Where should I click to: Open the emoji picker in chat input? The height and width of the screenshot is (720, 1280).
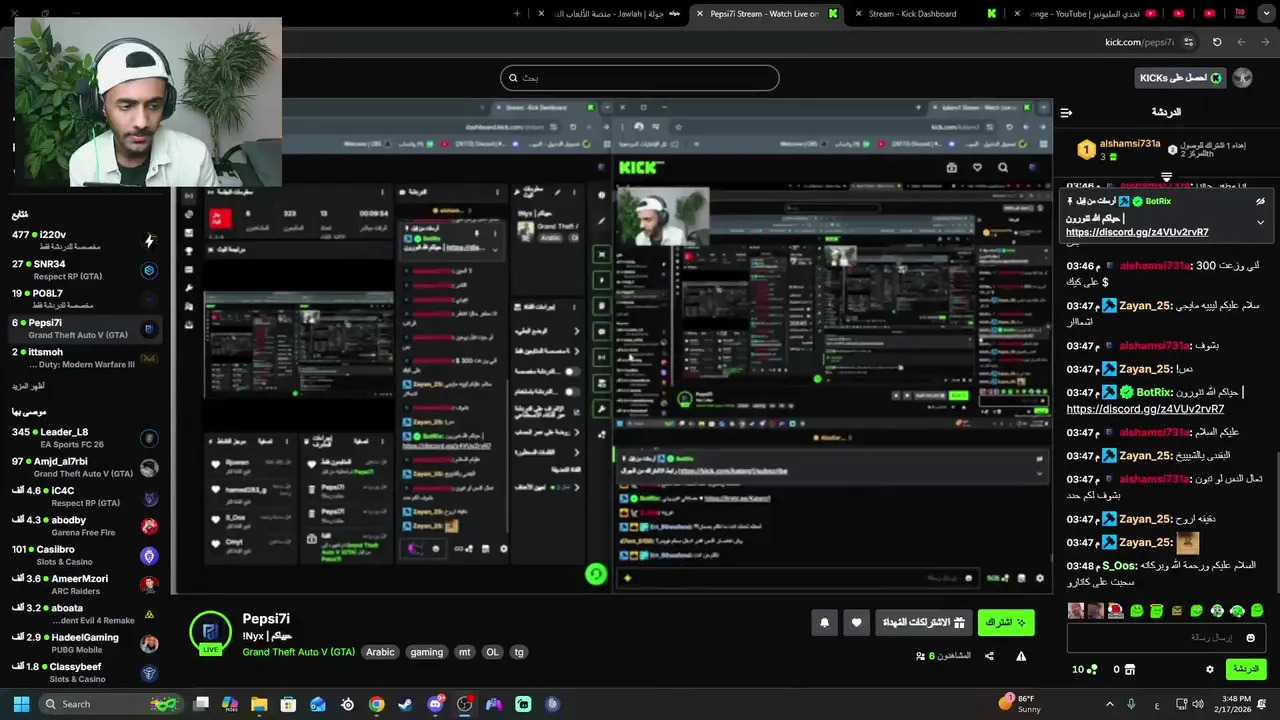pos(1250,637)
